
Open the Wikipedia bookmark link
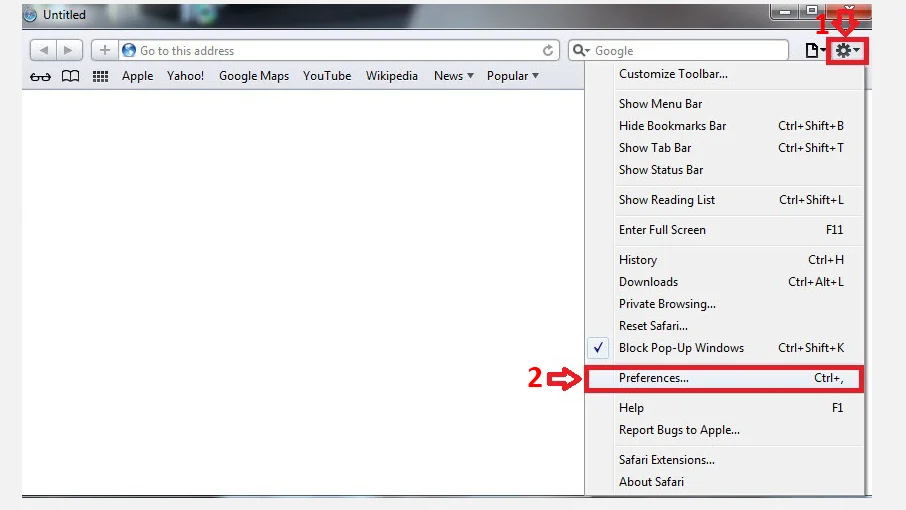(392, 76)
